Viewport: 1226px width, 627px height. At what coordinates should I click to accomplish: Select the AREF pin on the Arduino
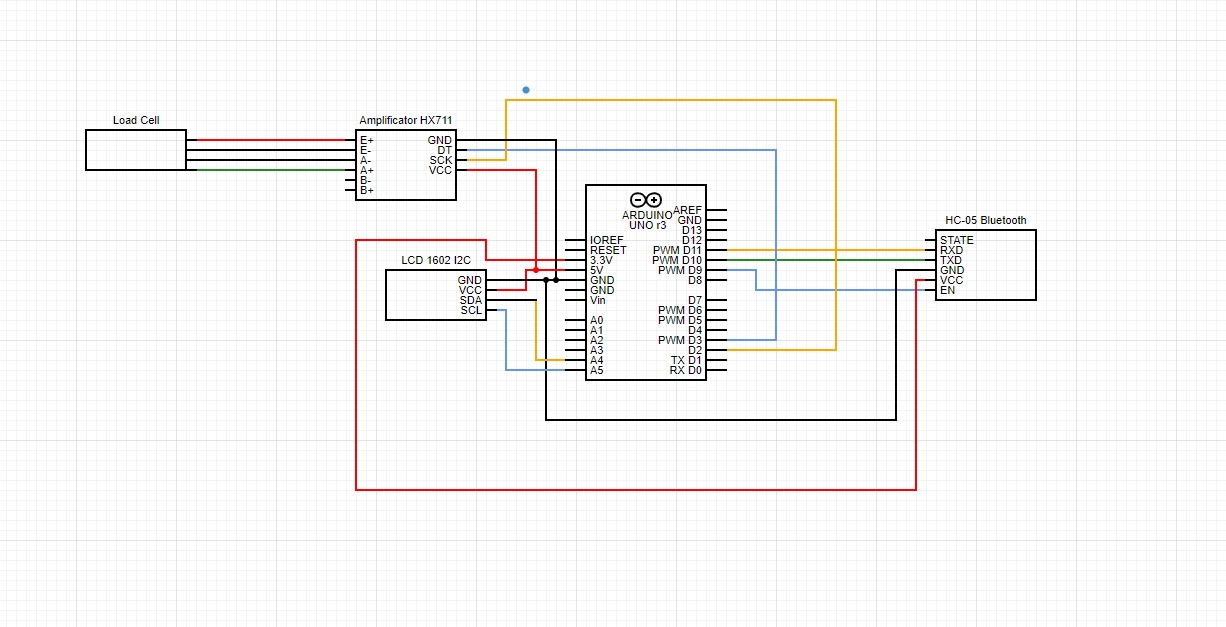click(688, 210)
